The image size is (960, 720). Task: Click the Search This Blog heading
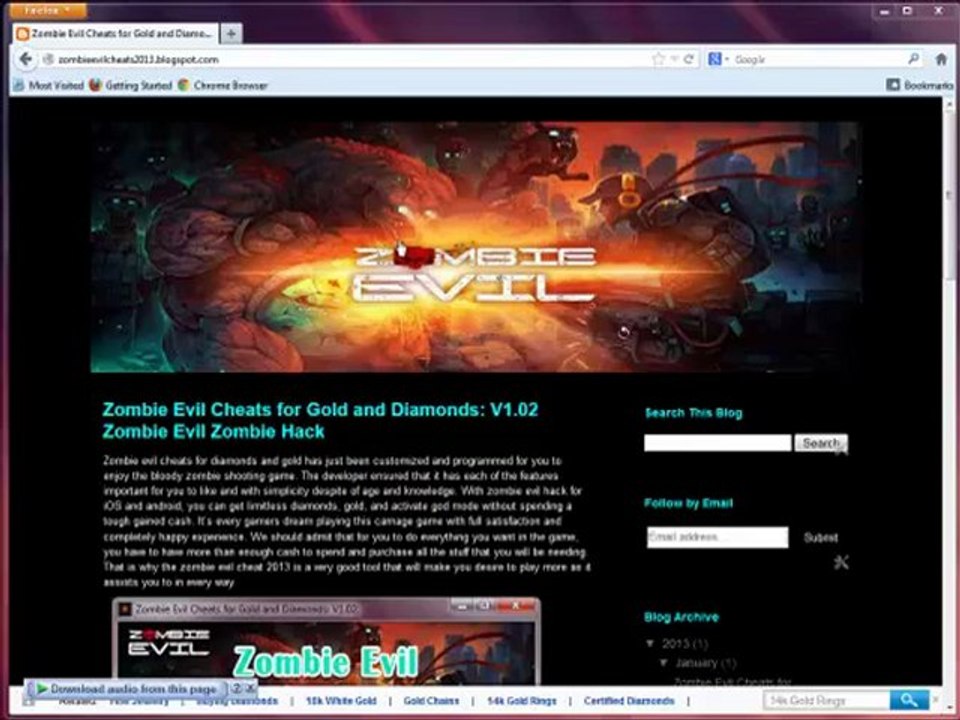(694, 413)
